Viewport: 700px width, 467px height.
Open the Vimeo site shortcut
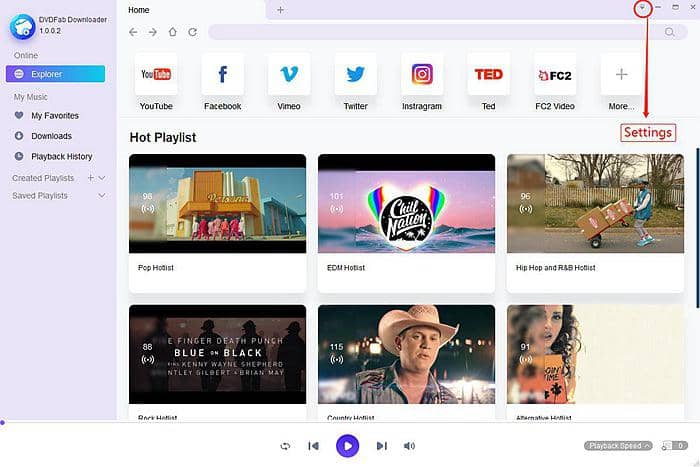pos(289,75)
